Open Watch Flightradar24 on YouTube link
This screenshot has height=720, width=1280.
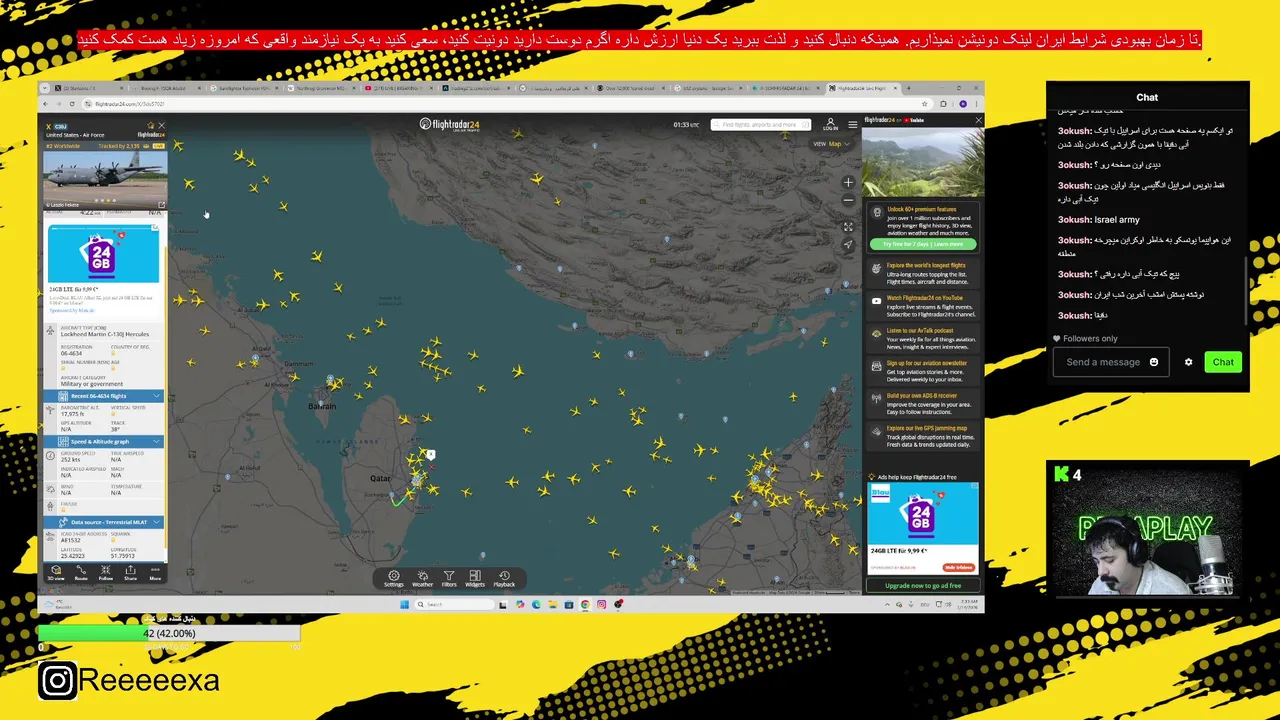pyautogui.click(x=921, y=306)
